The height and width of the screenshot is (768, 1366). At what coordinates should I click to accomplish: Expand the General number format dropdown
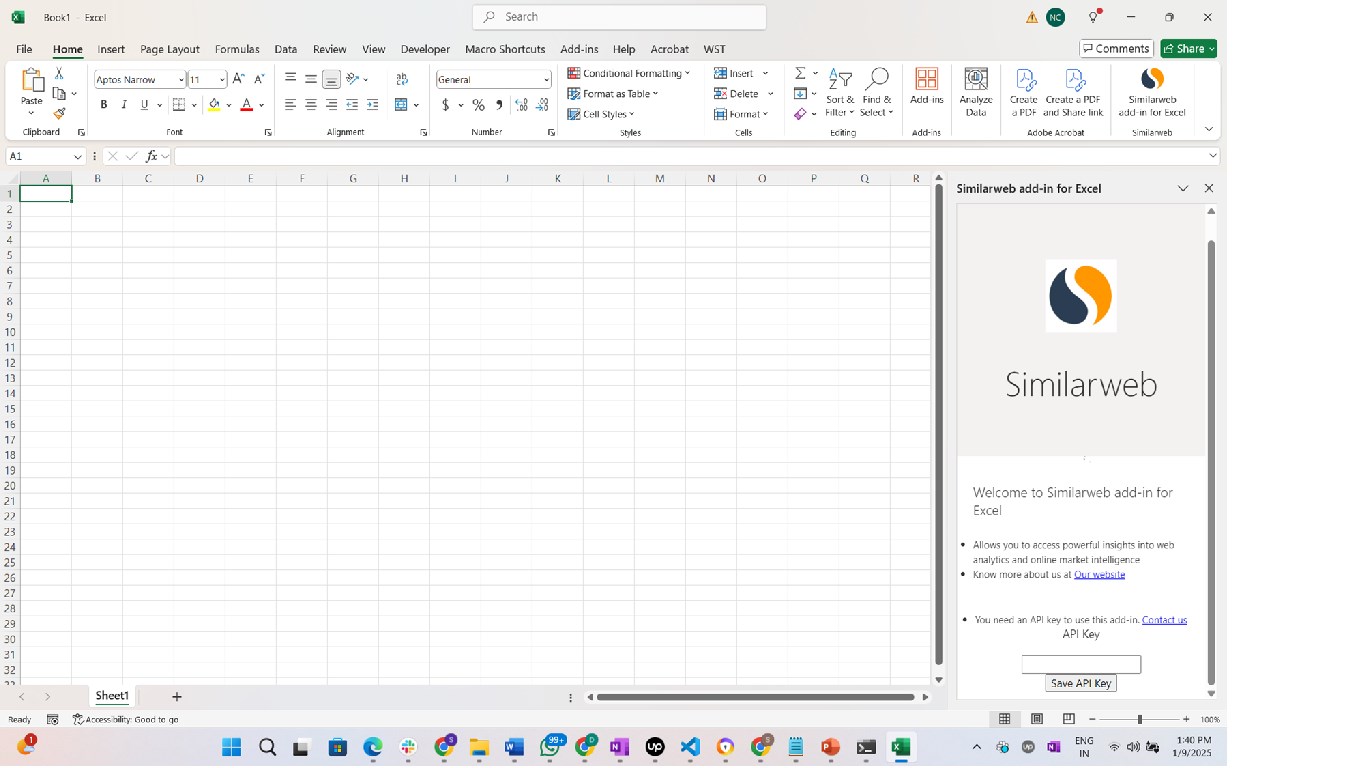(x=547, y=80)
